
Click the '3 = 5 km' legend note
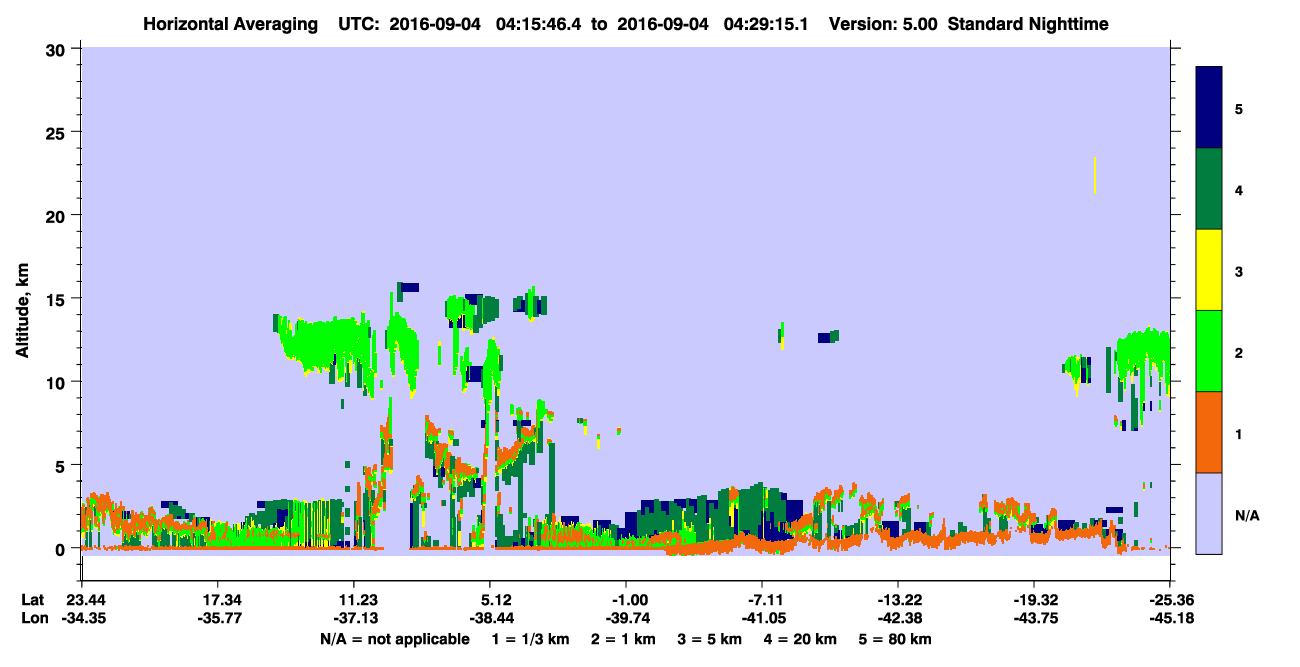711,639
